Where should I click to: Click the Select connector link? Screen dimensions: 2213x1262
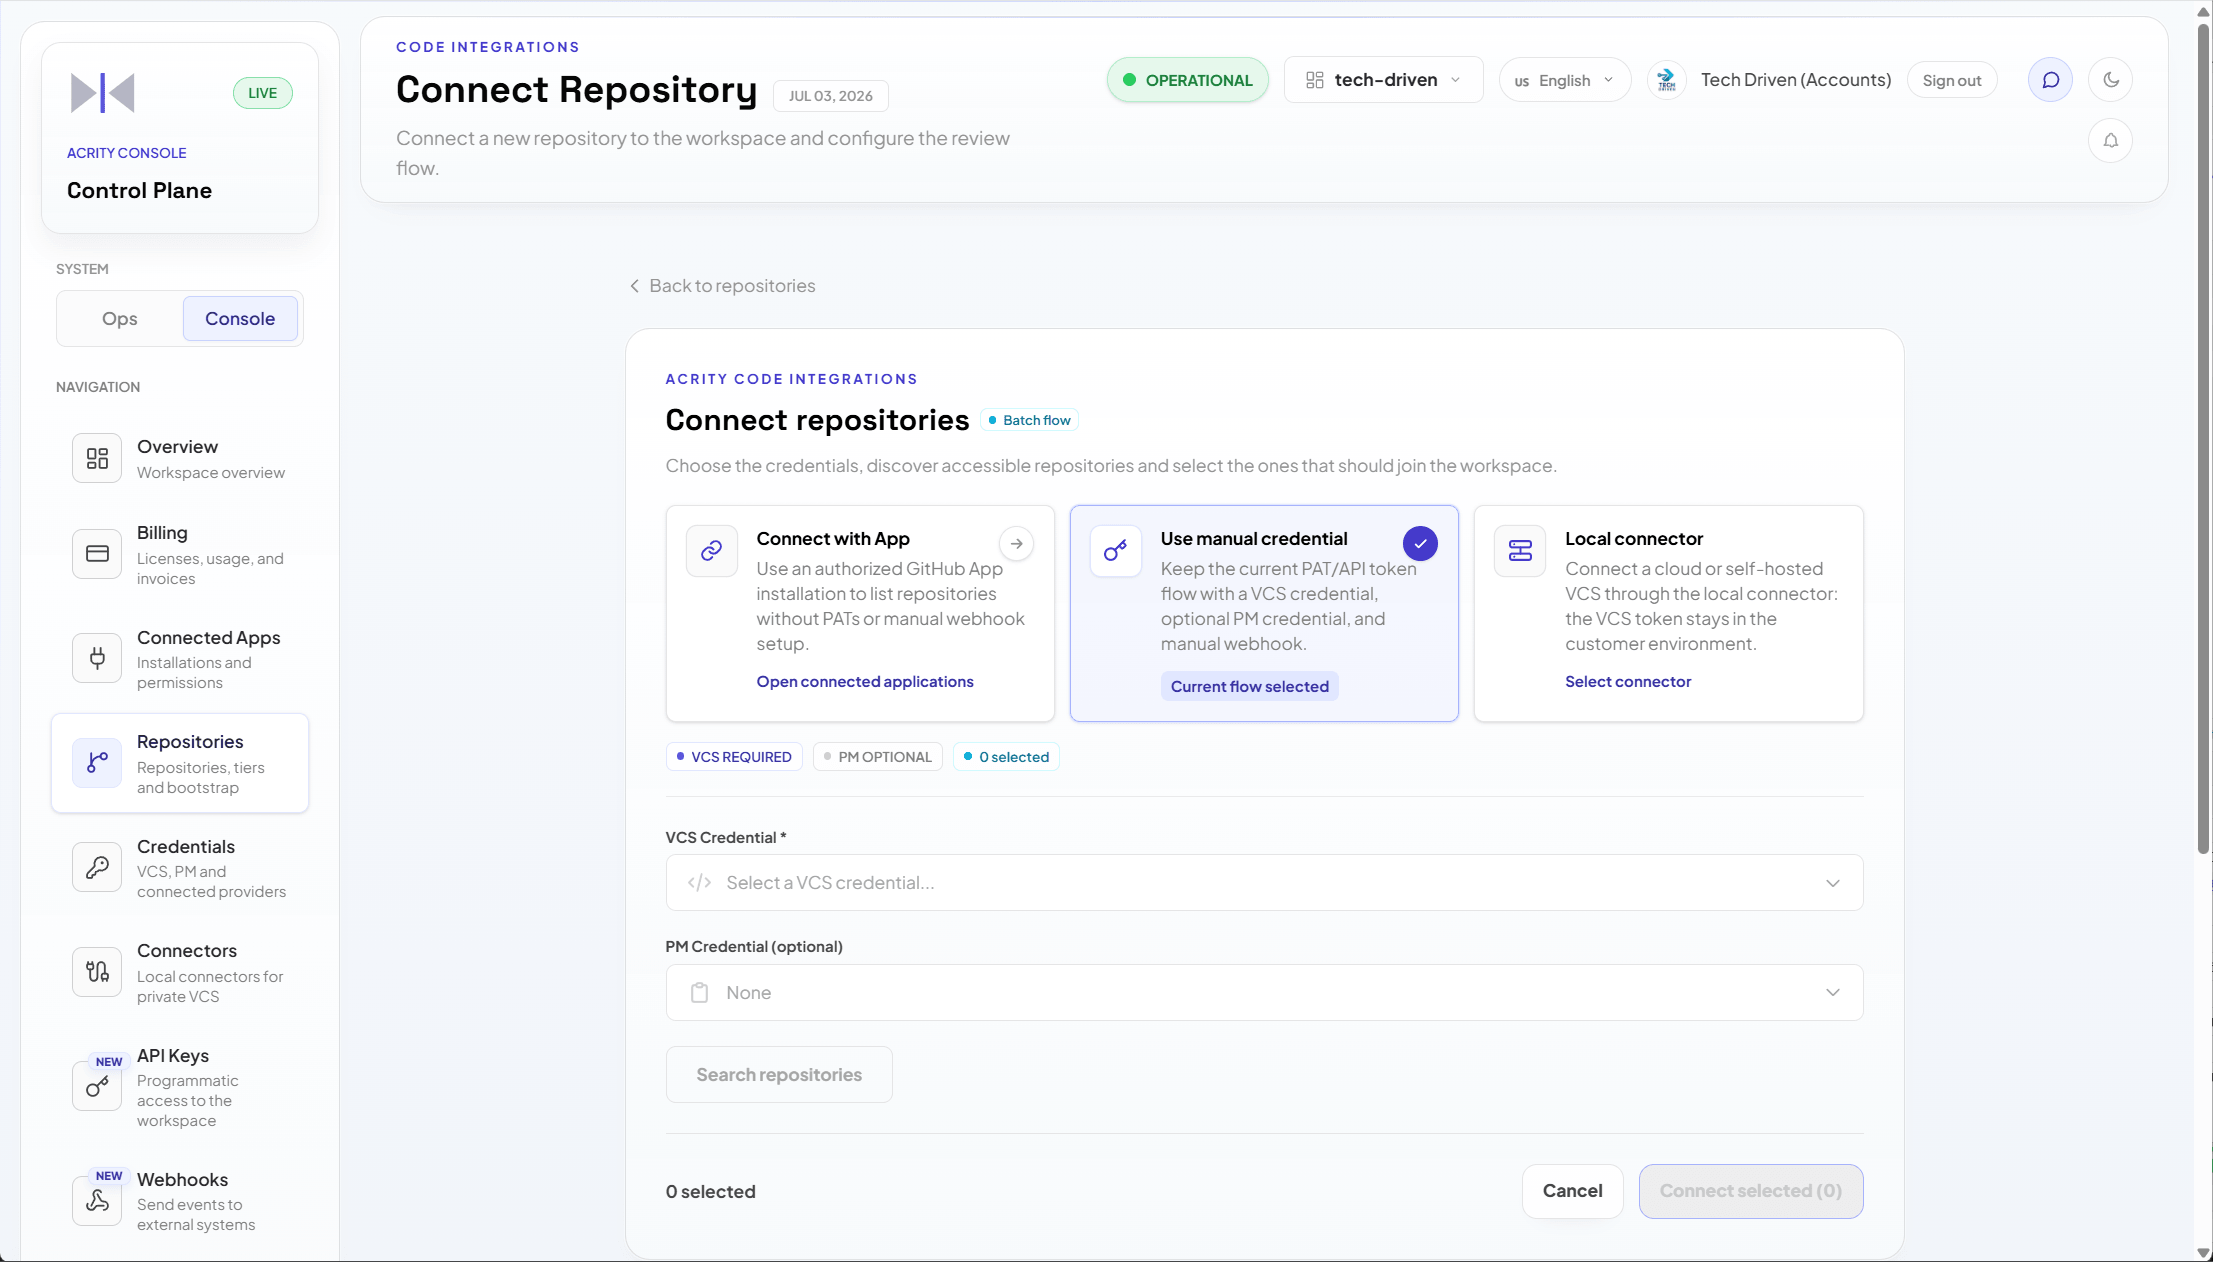[x=1628, y=681]
